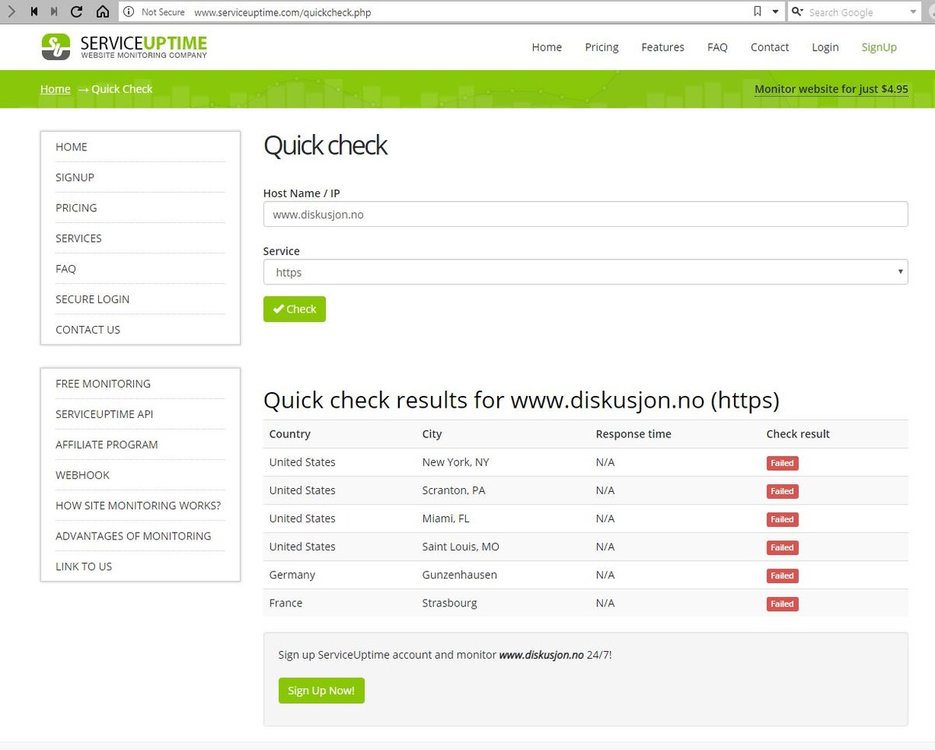Image resolution: width=935 pixels, height=750 pixels.
Task: Open SERVICEUPTIME API sidebar link
Action: click(104, 414)
